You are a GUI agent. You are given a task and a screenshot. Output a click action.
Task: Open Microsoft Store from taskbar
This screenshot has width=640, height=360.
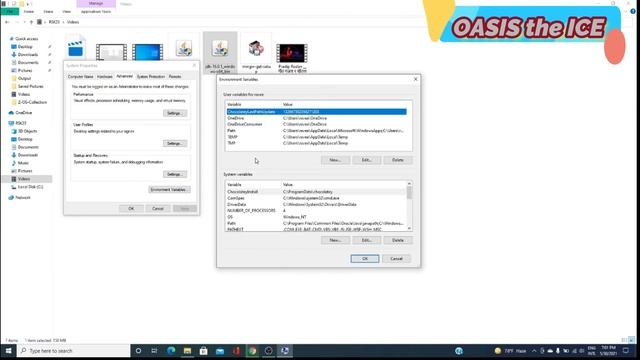204,351
